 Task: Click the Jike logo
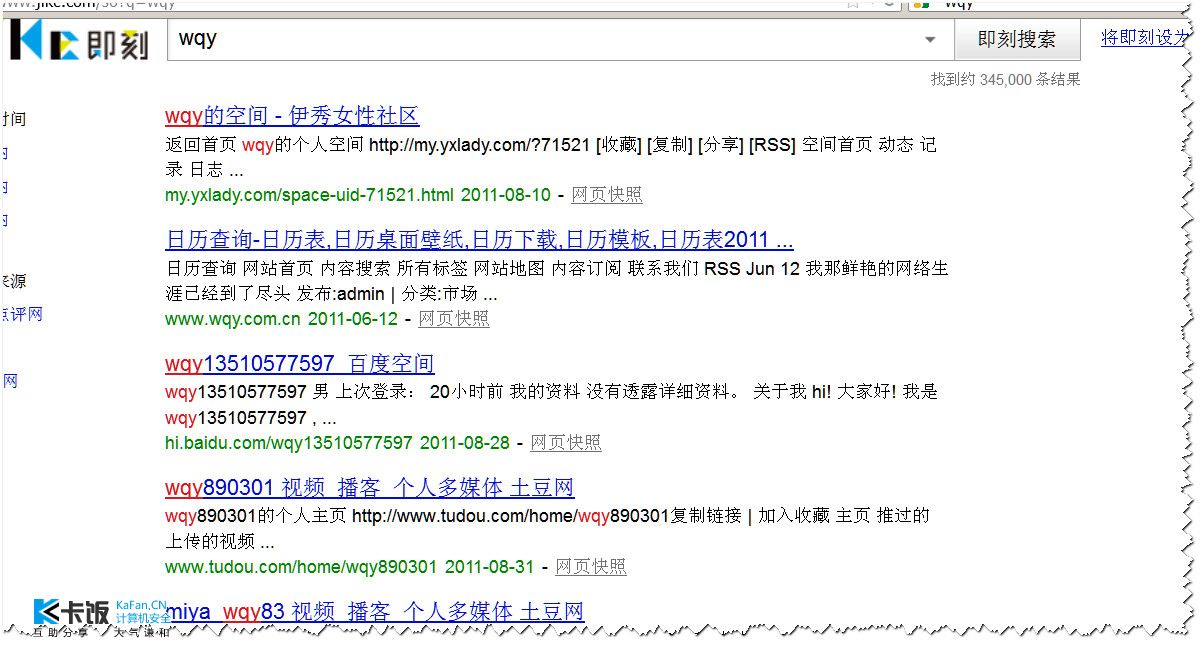pyautogui.click(x=78, y=40)
